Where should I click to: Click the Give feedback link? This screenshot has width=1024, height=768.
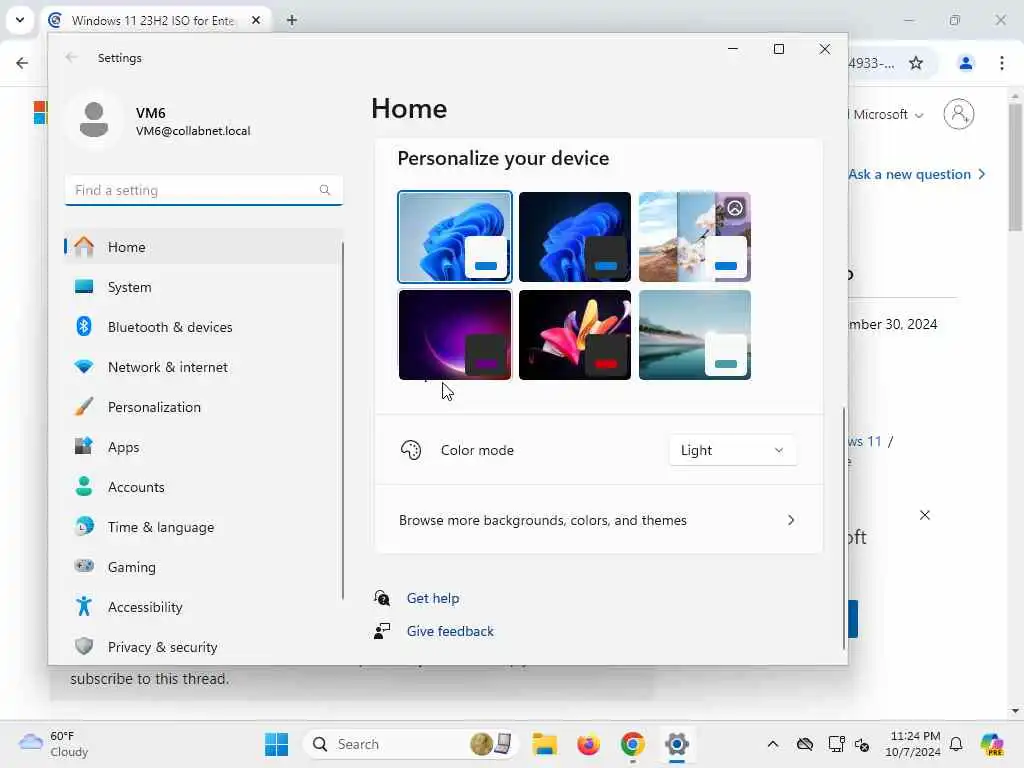[x=450, y=632]
